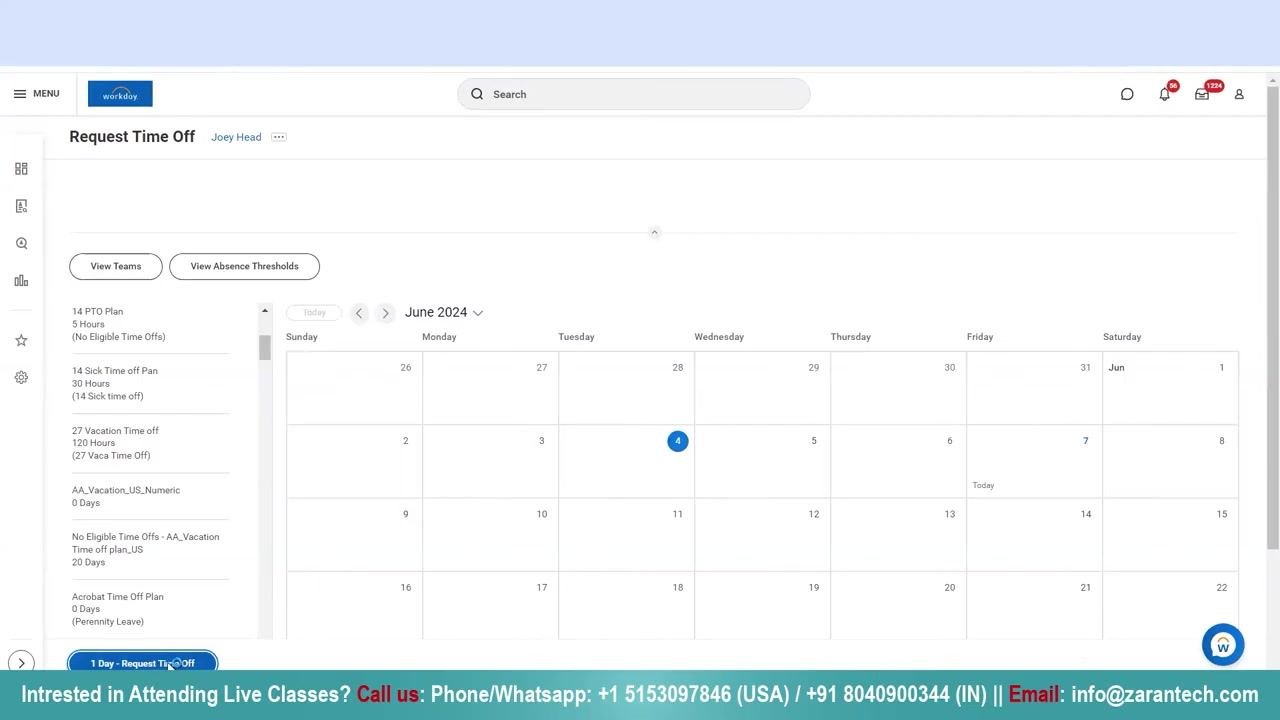
Task: Focus the Search input field
Action: (634, 94)
